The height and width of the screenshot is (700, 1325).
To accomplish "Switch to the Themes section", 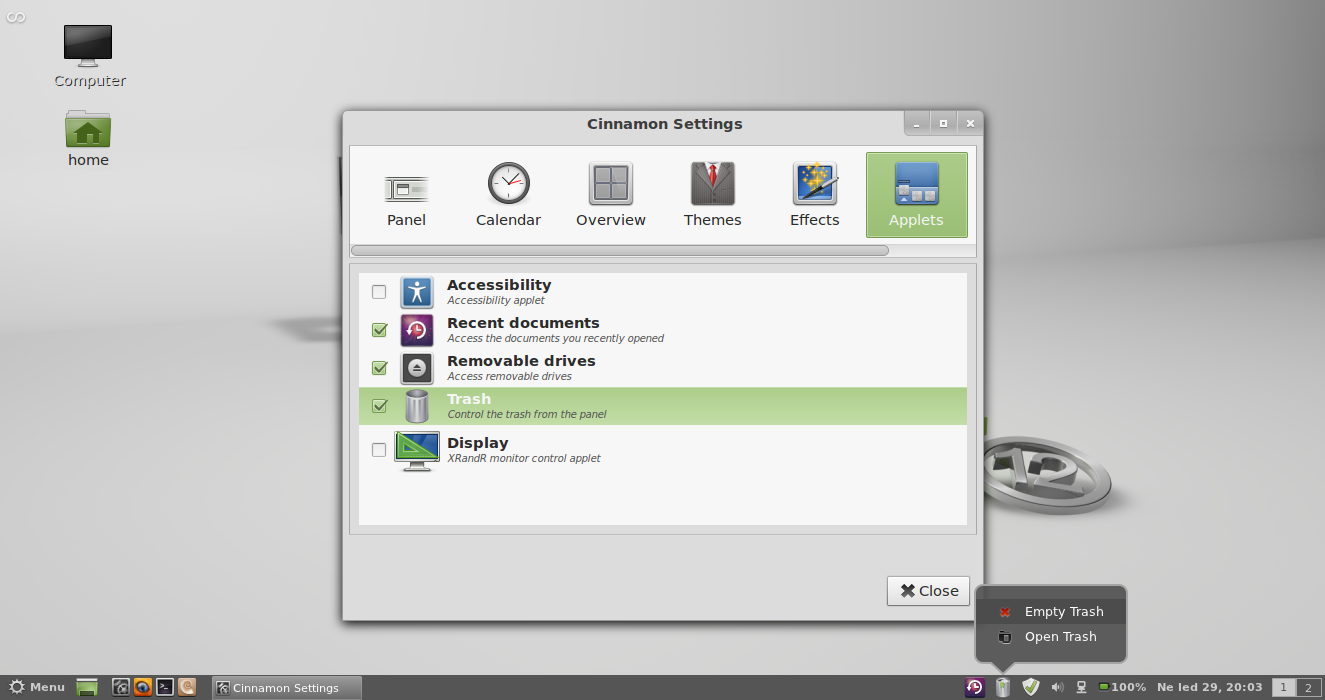I will 712,195.
